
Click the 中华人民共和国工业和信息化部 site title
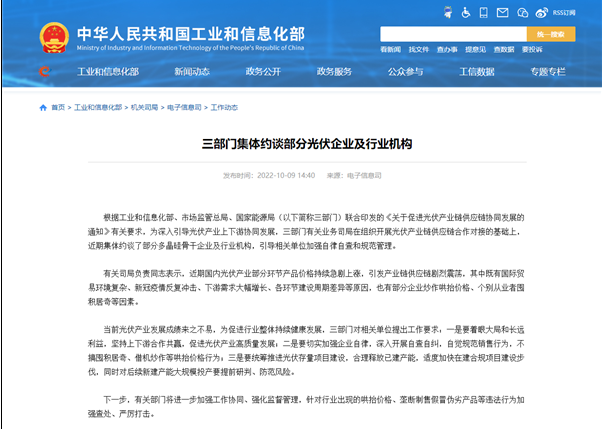click(191, 34)
